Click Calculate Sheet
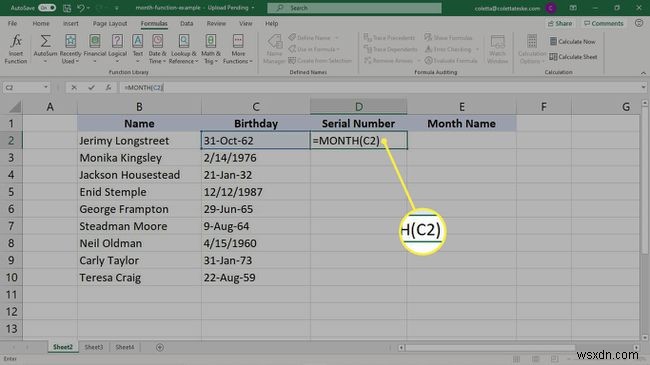 [573, 57]
